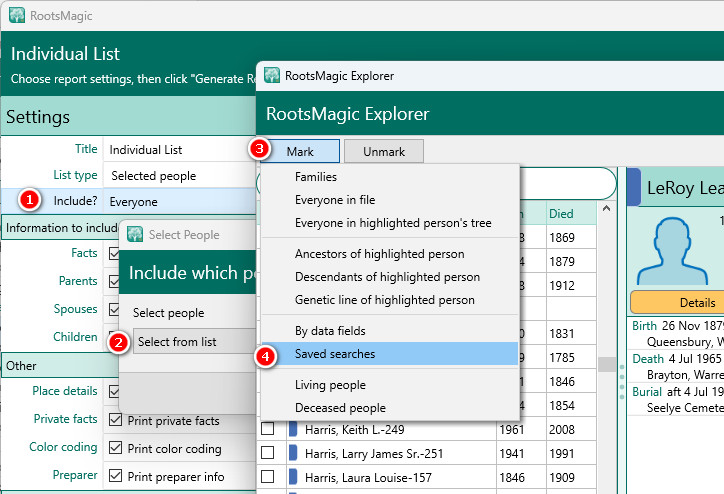Click the Birth fact label
The width and height of the screenshot is (724, 494).
tap(644, 325)
